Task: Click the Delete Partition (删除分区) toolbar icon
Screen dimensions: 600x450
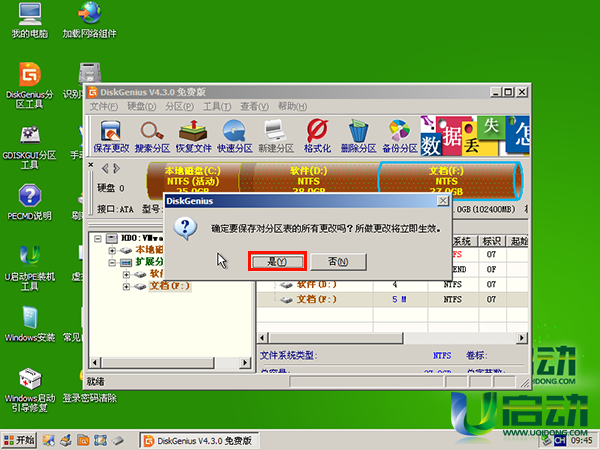Action: pyautogui.click(x=359, y=135)
